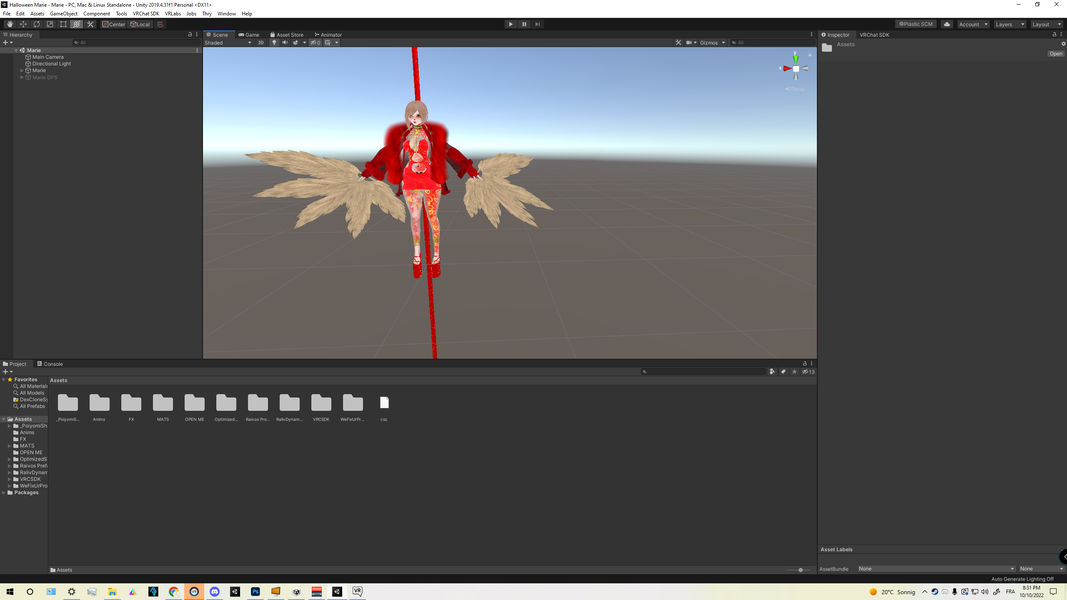Screen dimensions: 1067x600
Task: Select the Hand tool in the toolbar
Action: tap(10, 24)
